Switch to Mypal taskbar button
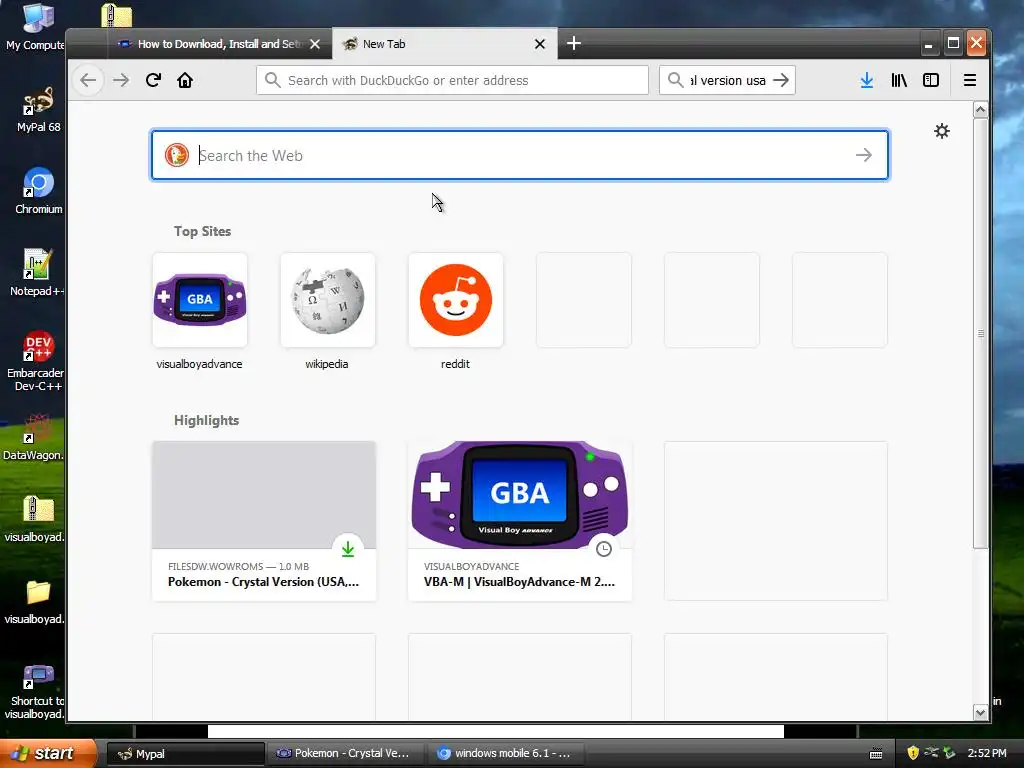The image size is (1024, 768). [x=185, y=754]
